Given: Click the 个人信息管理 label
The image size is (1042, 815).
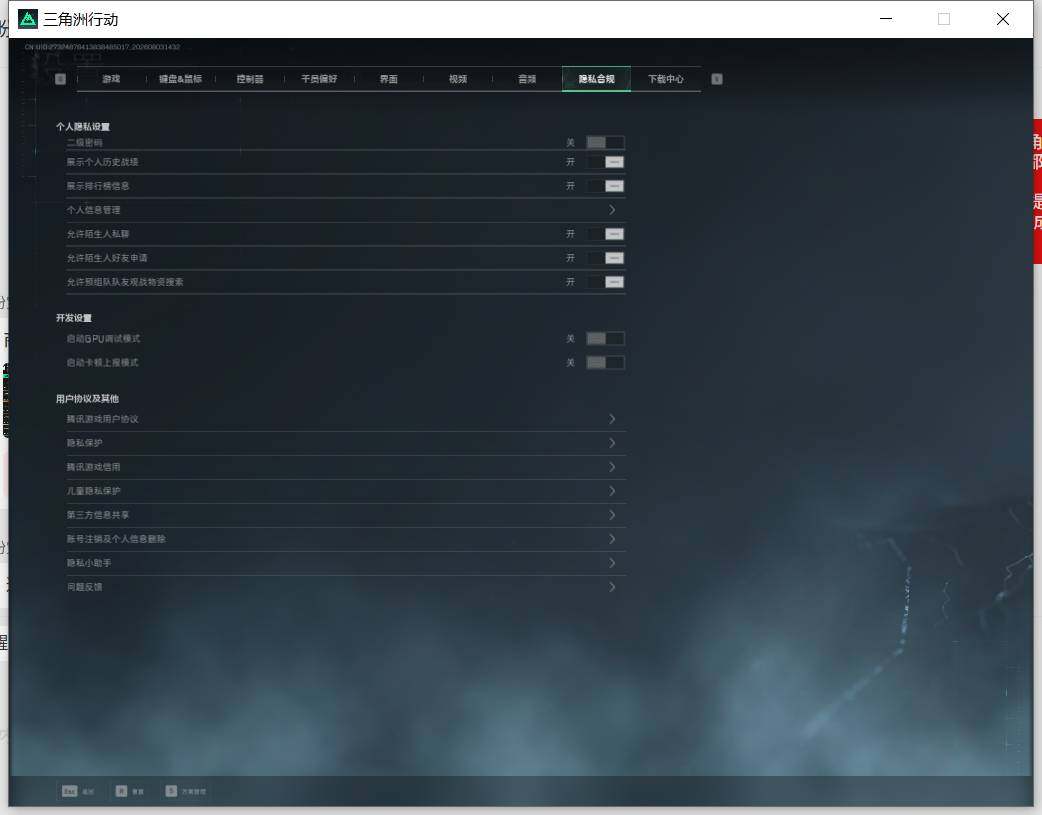Looking at the screenshot, I should coord(93,210).
